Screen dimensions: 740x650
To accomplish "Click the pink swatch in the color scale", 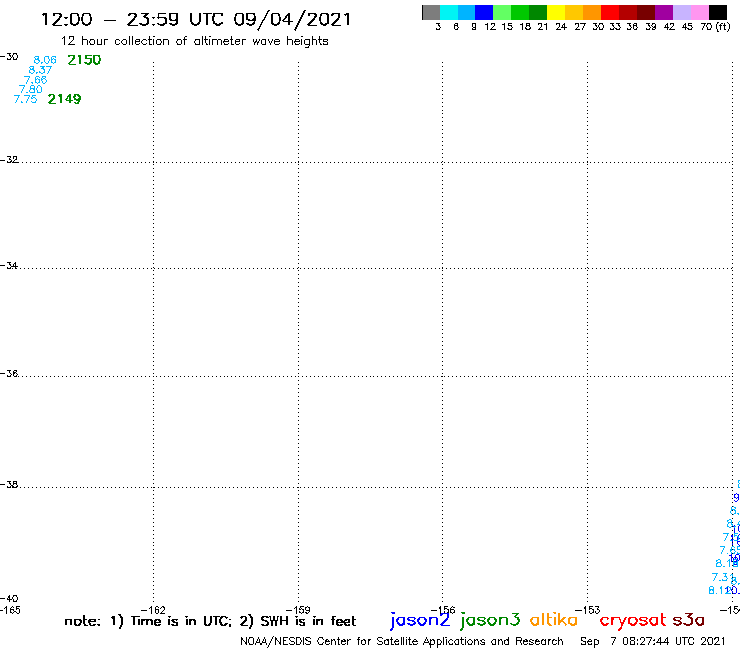I will point(700,12).
